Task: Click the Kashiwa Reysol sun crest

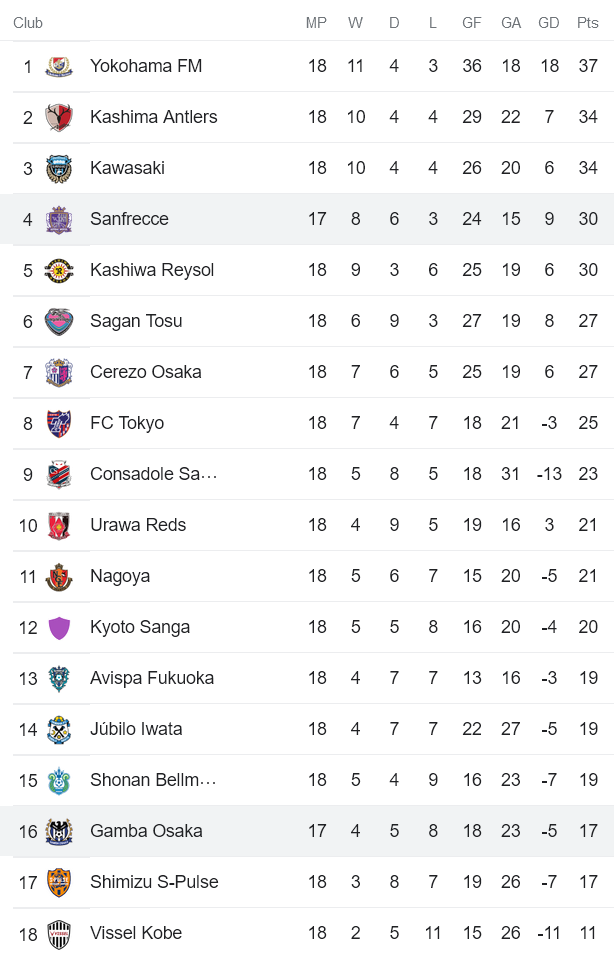Action: point(58,269)
